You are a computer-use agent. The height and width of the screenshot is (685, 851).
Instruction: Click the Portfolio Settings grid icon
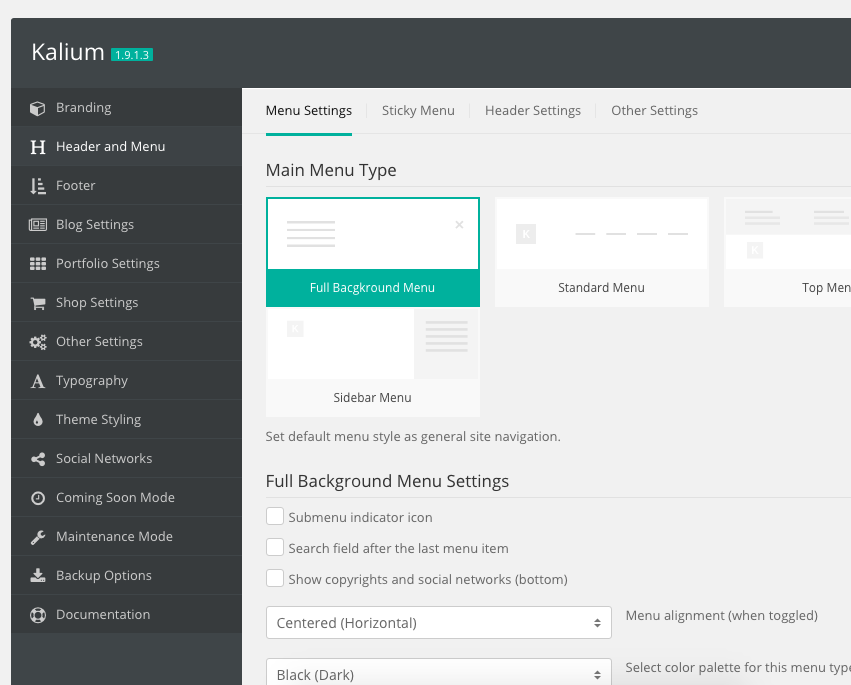pyautogui.click(x=38, y=264)
